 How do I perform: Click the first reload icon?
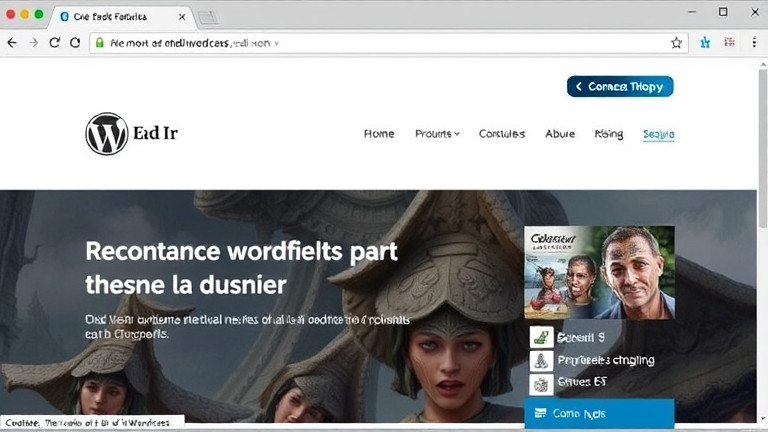point(54,43)
